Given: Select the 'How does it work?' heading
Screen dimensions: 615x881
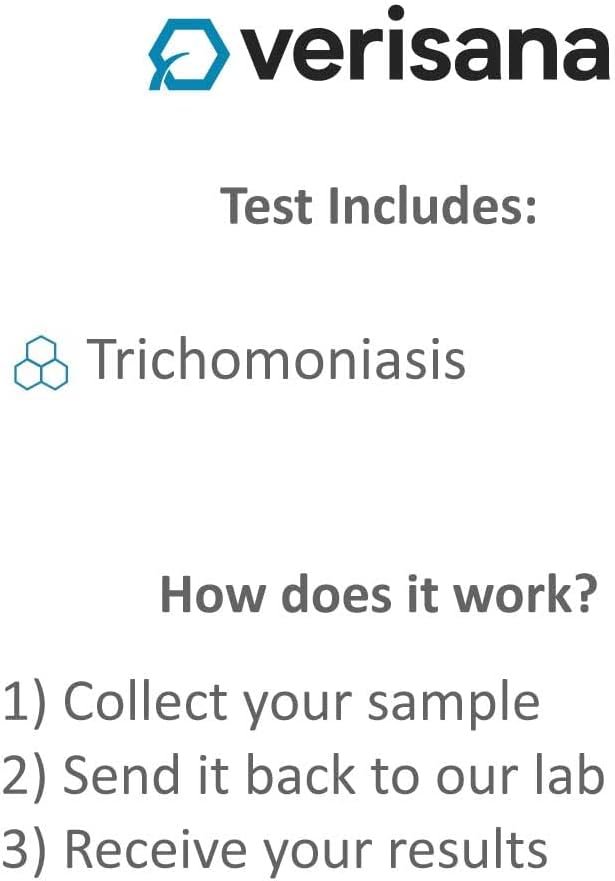Looking at the screenshot, I should click(x=379, y=595).
